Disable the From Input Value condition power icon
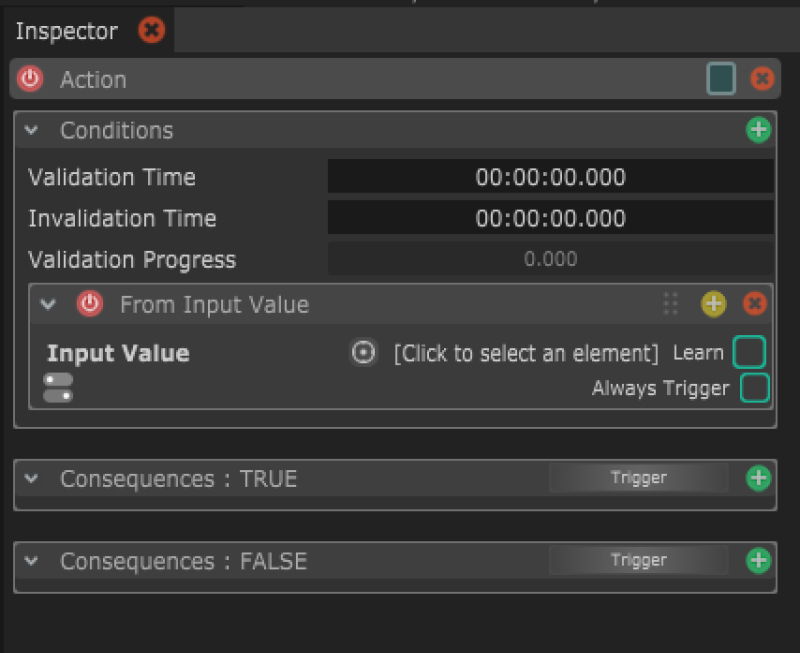800x653 pixels. click(x=90, y=304)
